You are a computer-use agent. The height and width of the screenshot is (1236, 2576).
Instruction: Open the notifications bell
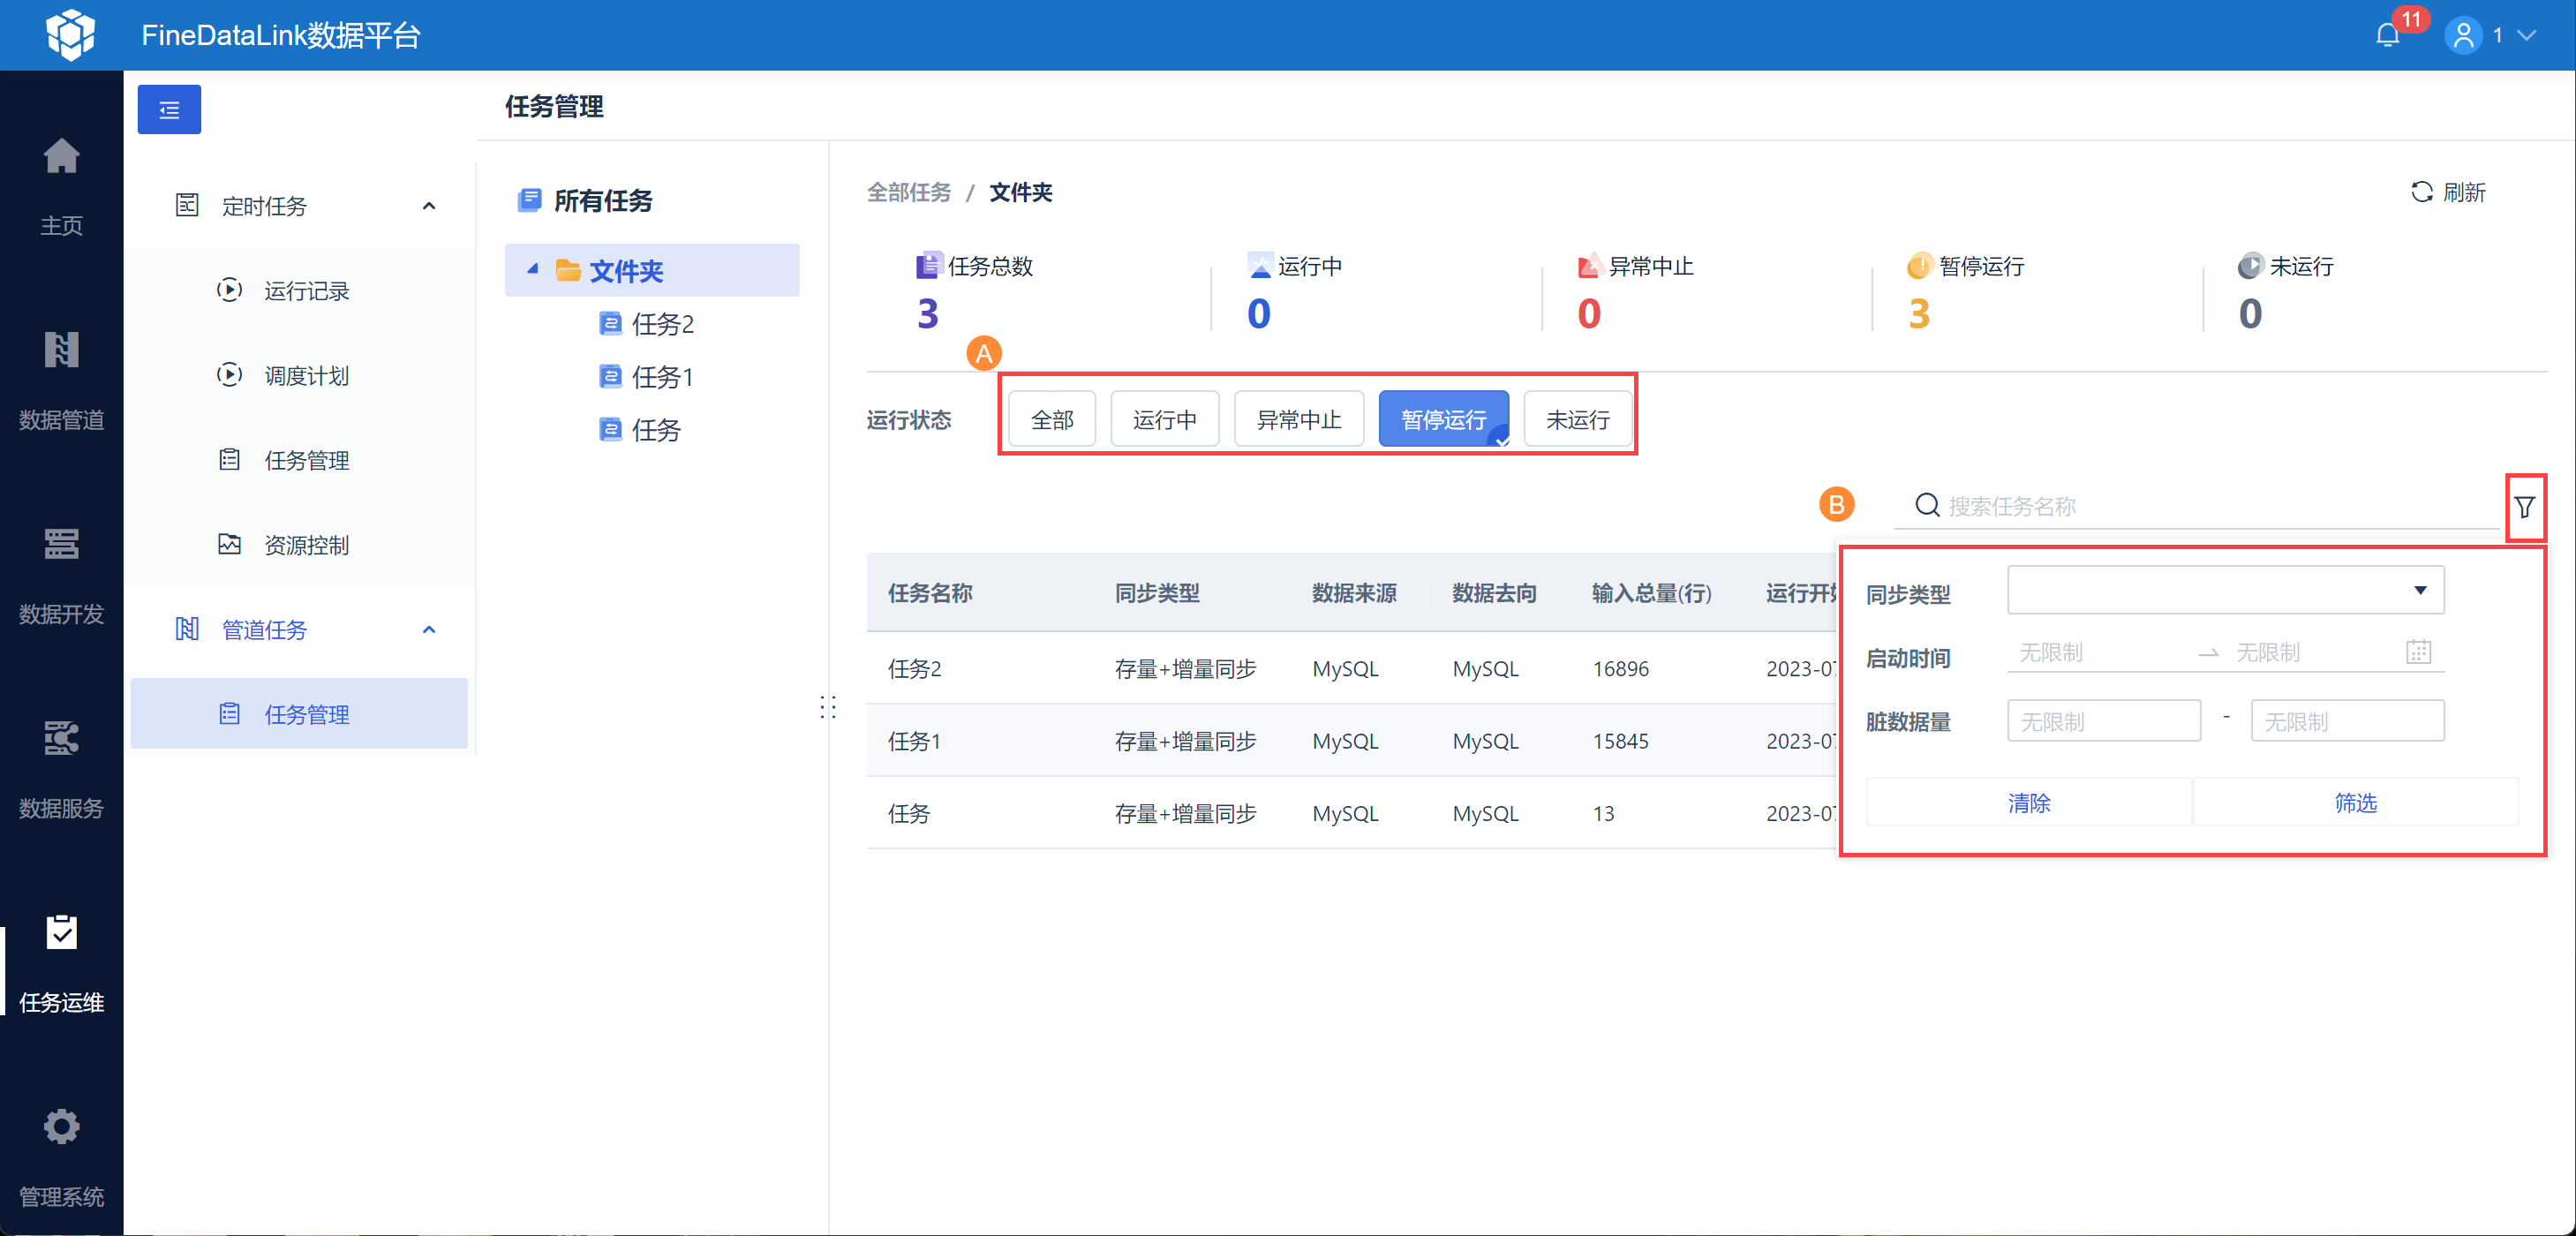coord(2387,35)
